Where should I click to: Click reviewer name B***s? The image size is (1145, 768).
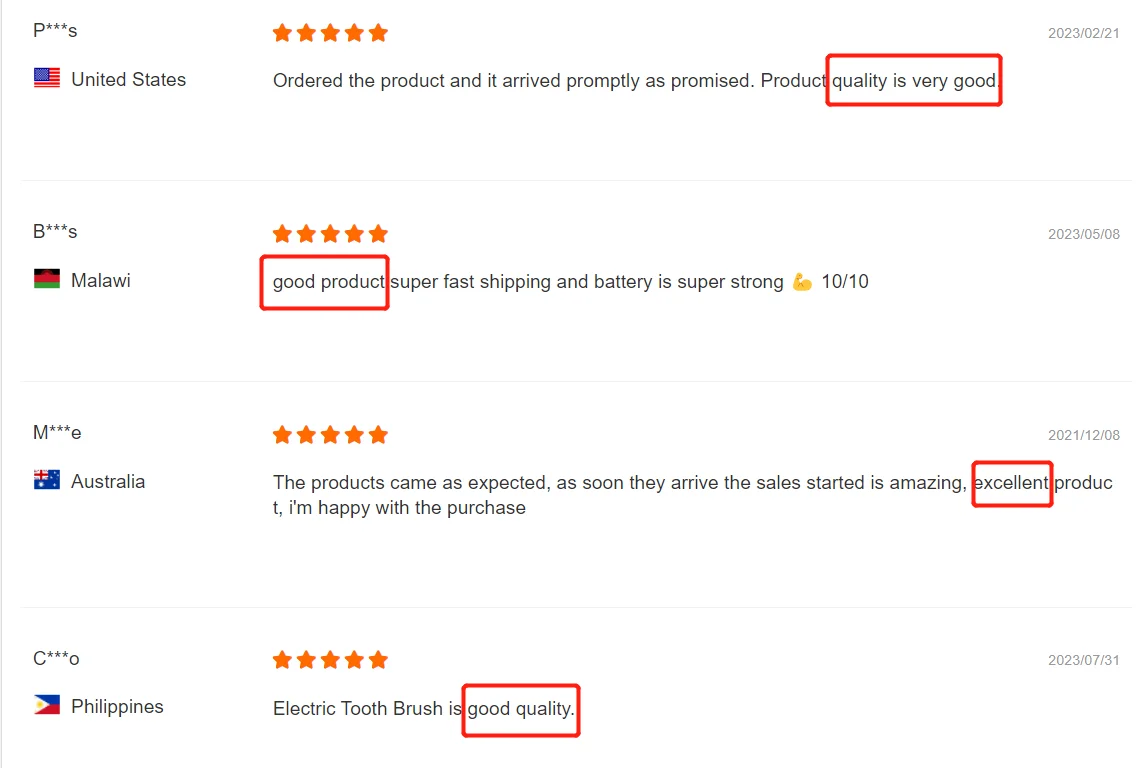pos(55,231)
